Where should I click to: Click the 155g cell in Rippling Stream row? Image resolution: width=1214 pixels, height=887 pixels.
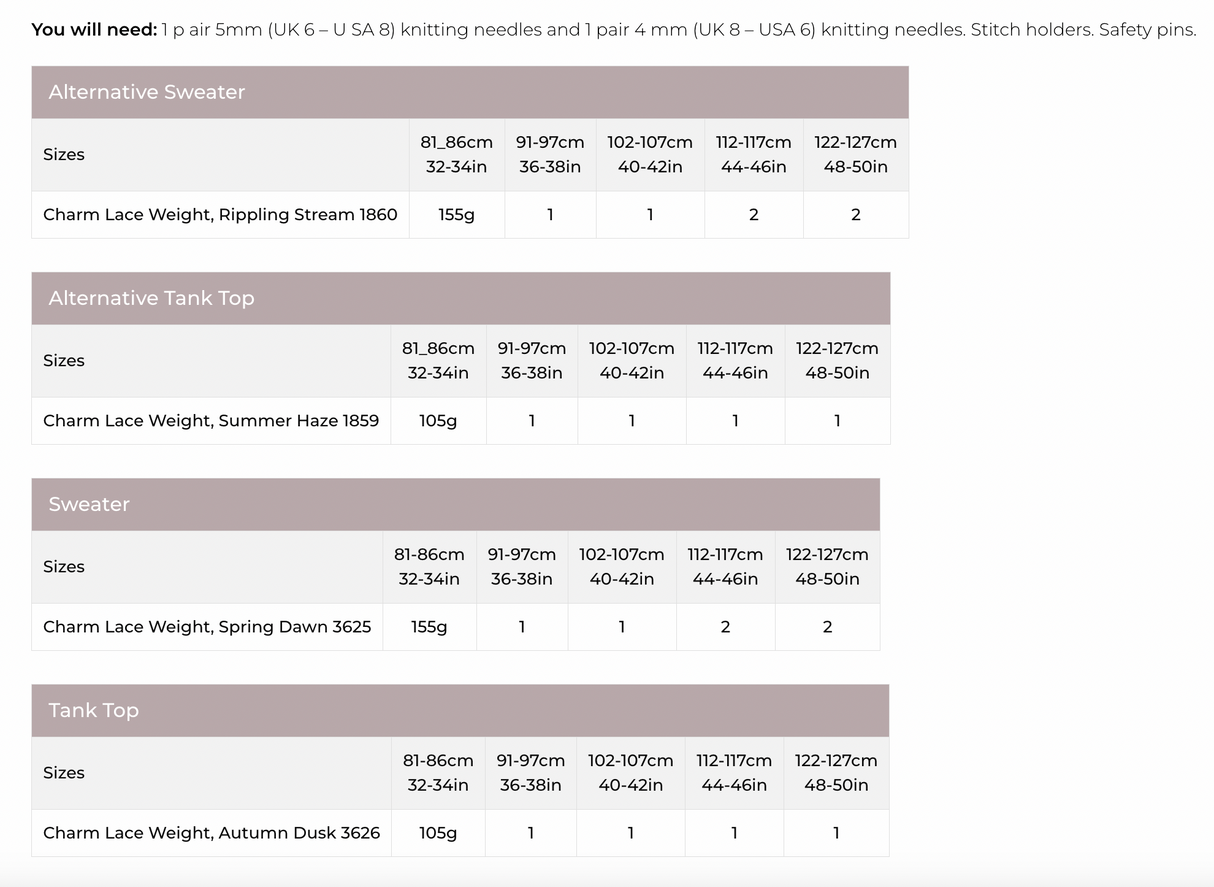pos(456,214)
